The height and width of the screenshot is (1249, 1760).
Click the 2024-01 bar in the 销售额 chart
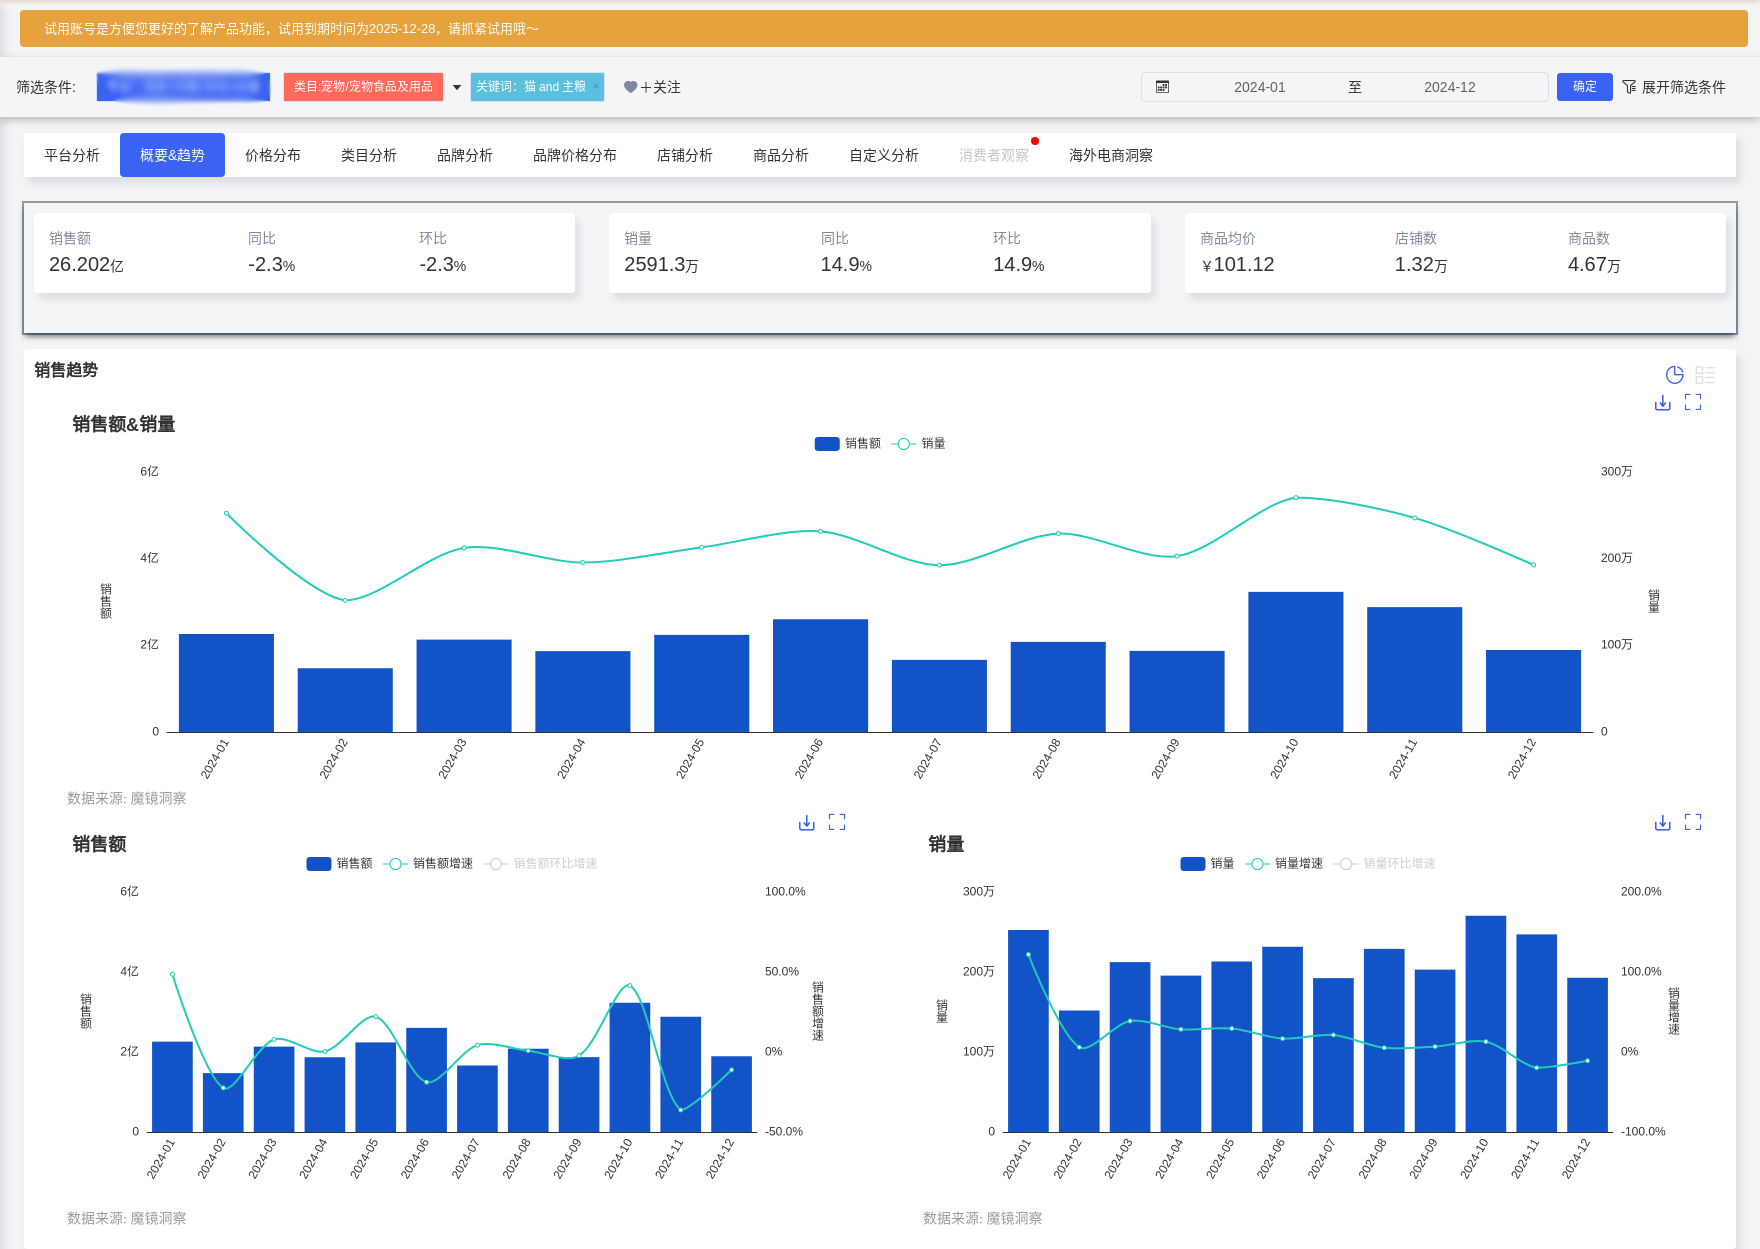(x=172, y=1087)
